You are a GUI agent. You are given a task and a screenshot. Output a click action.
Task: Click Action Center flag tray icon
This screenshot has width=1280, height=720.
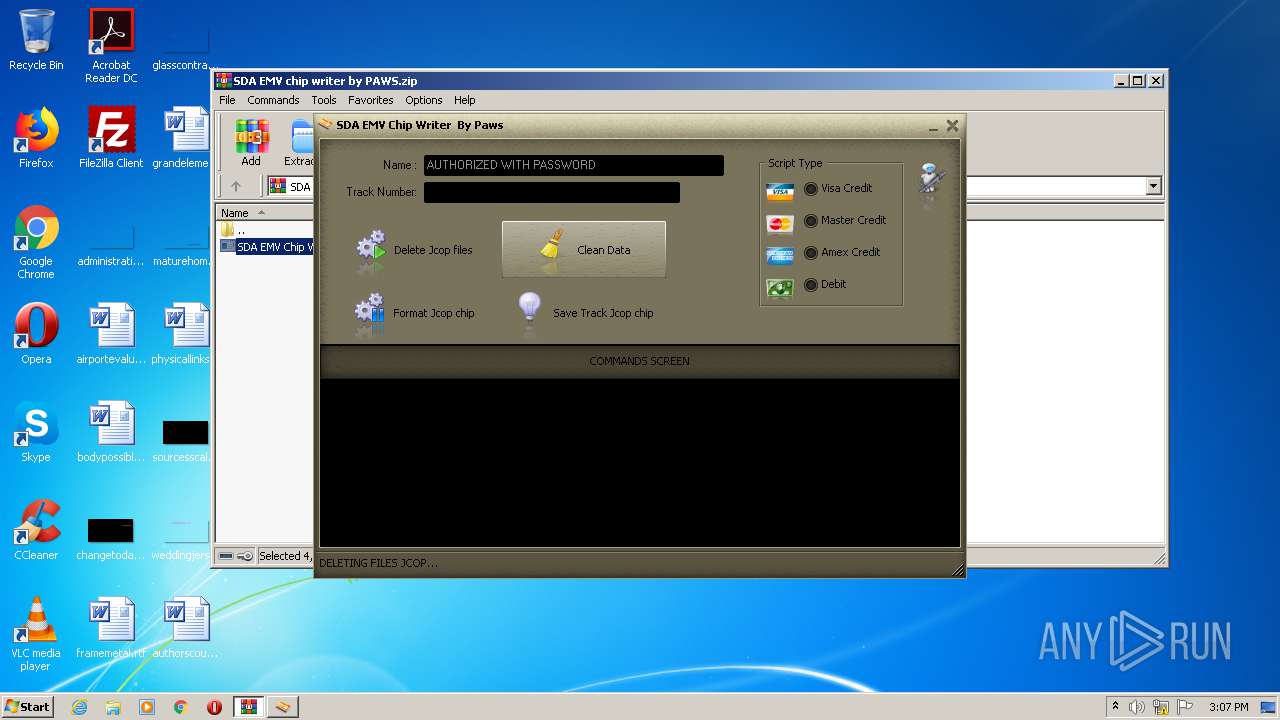point(1184,707)
